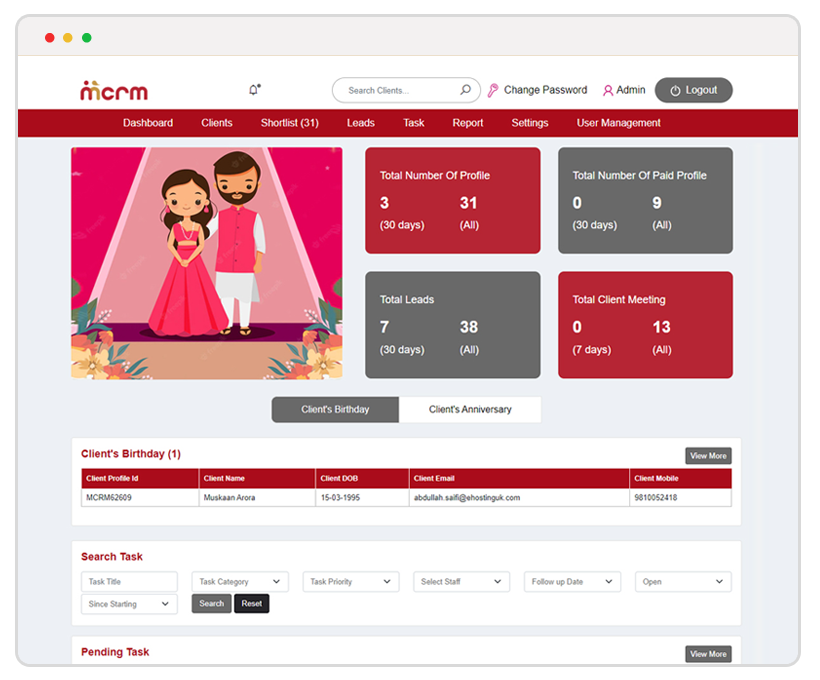Open the Select Staff dropdown
Image resolution: width=820 pixels, height=680 pixels.
pyautogui.click(x=461, y=582)
